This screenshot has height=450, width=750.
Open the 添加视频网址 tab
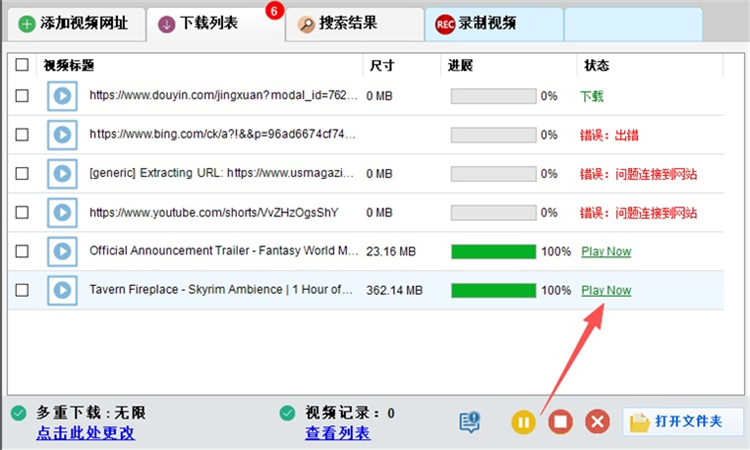pyautogui.click(x=77, y=23)
